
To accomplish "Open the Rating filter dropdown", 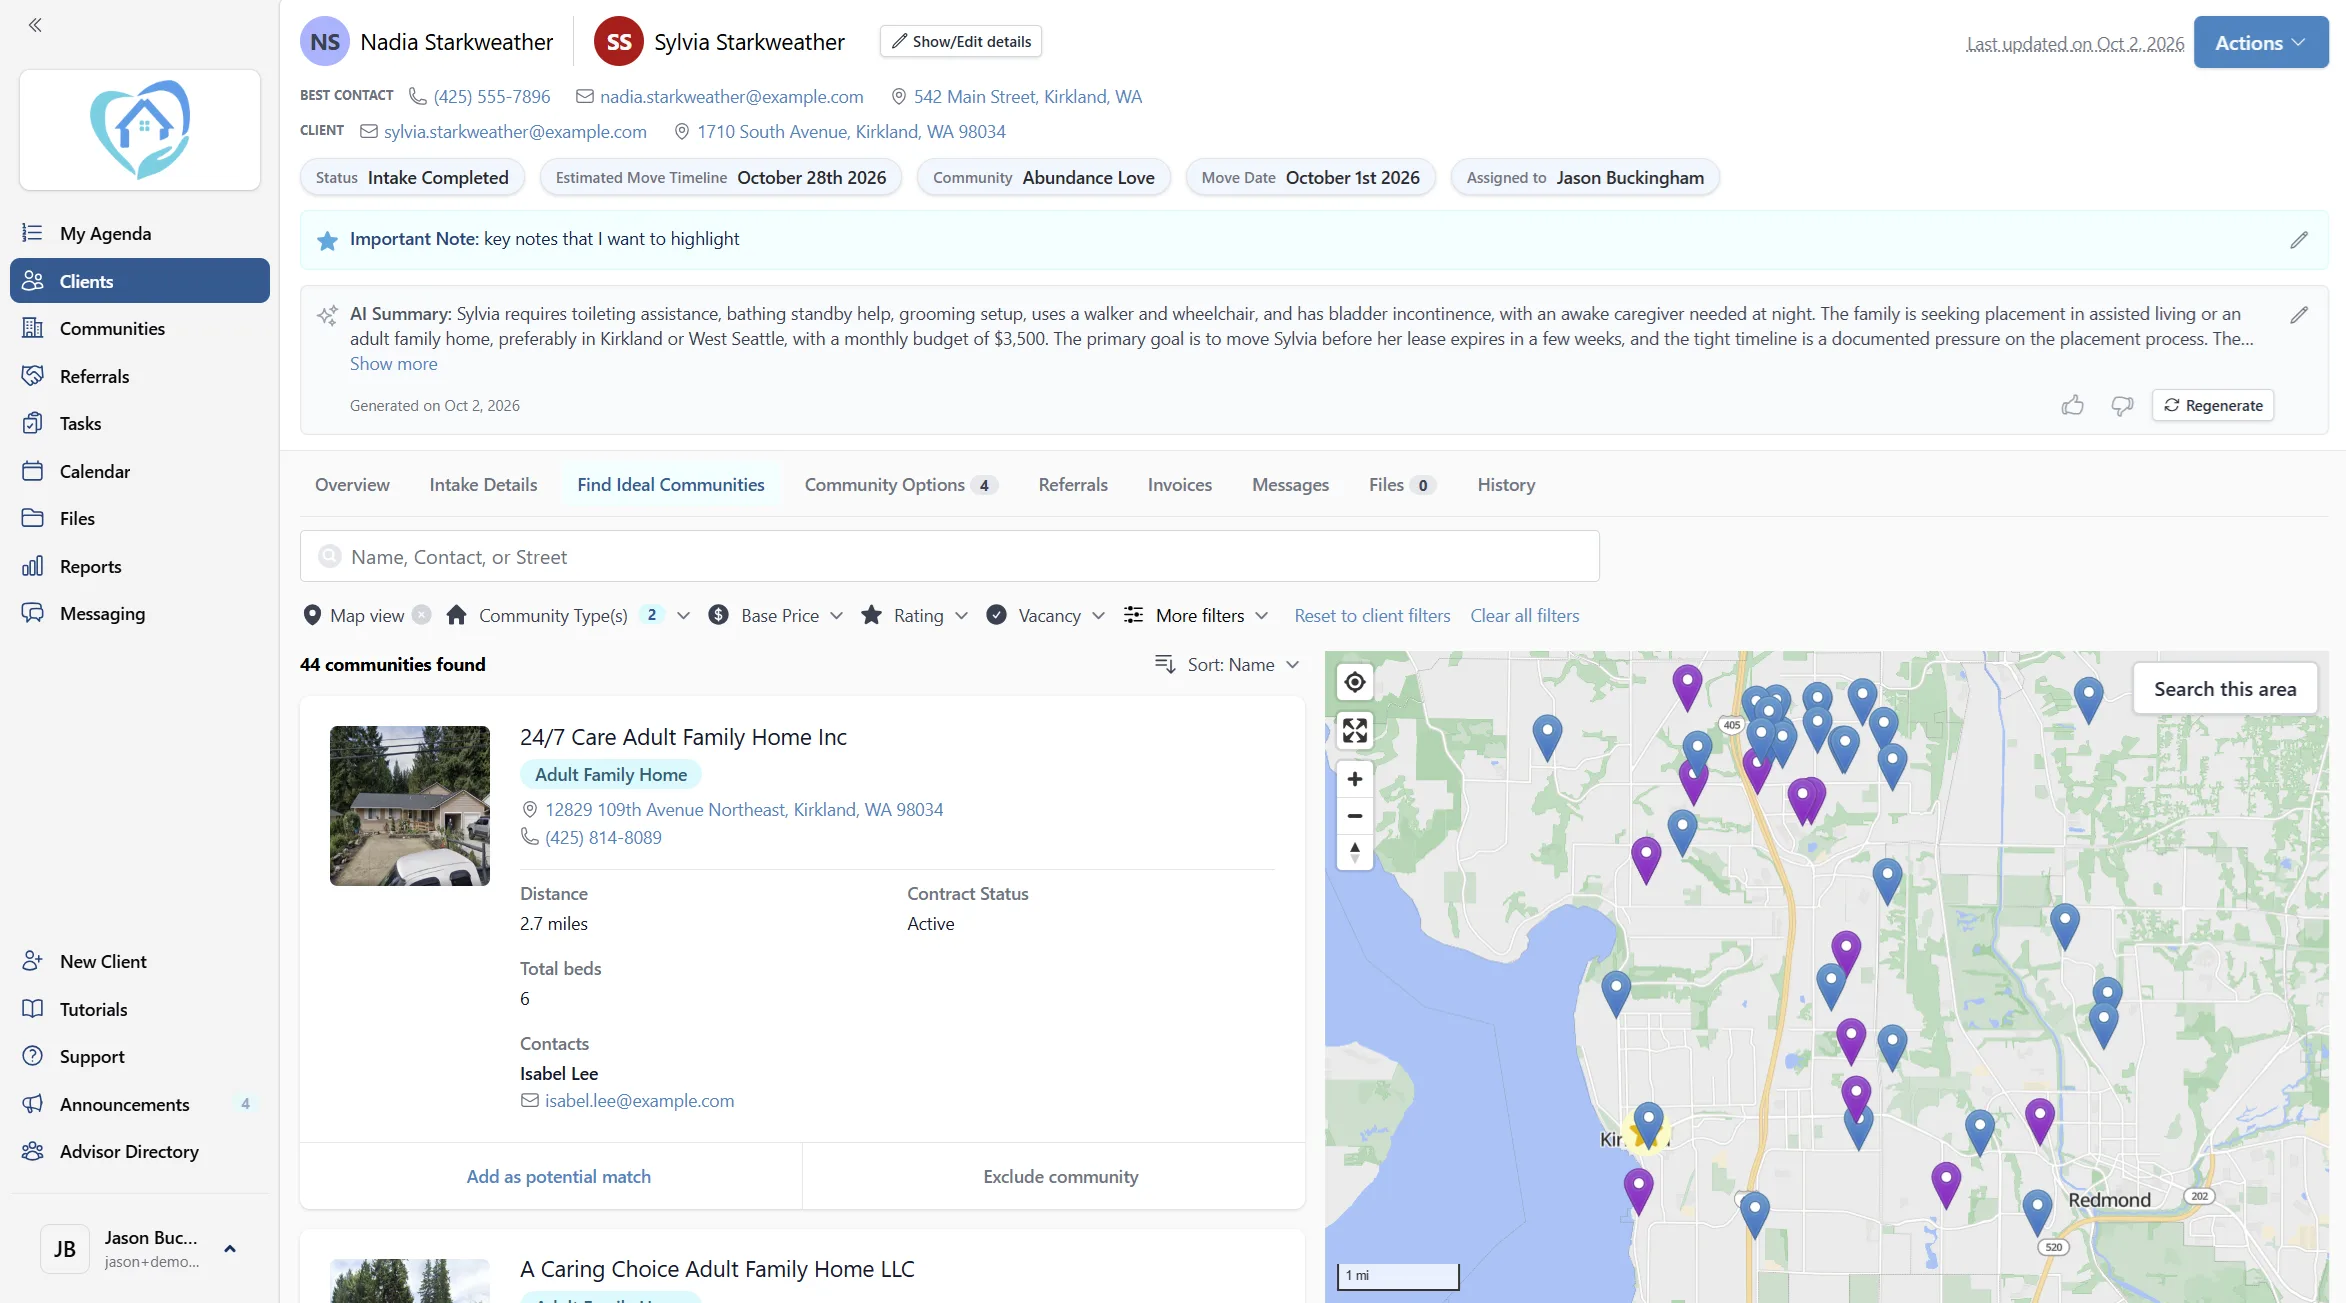I will [x=915, y=615].
